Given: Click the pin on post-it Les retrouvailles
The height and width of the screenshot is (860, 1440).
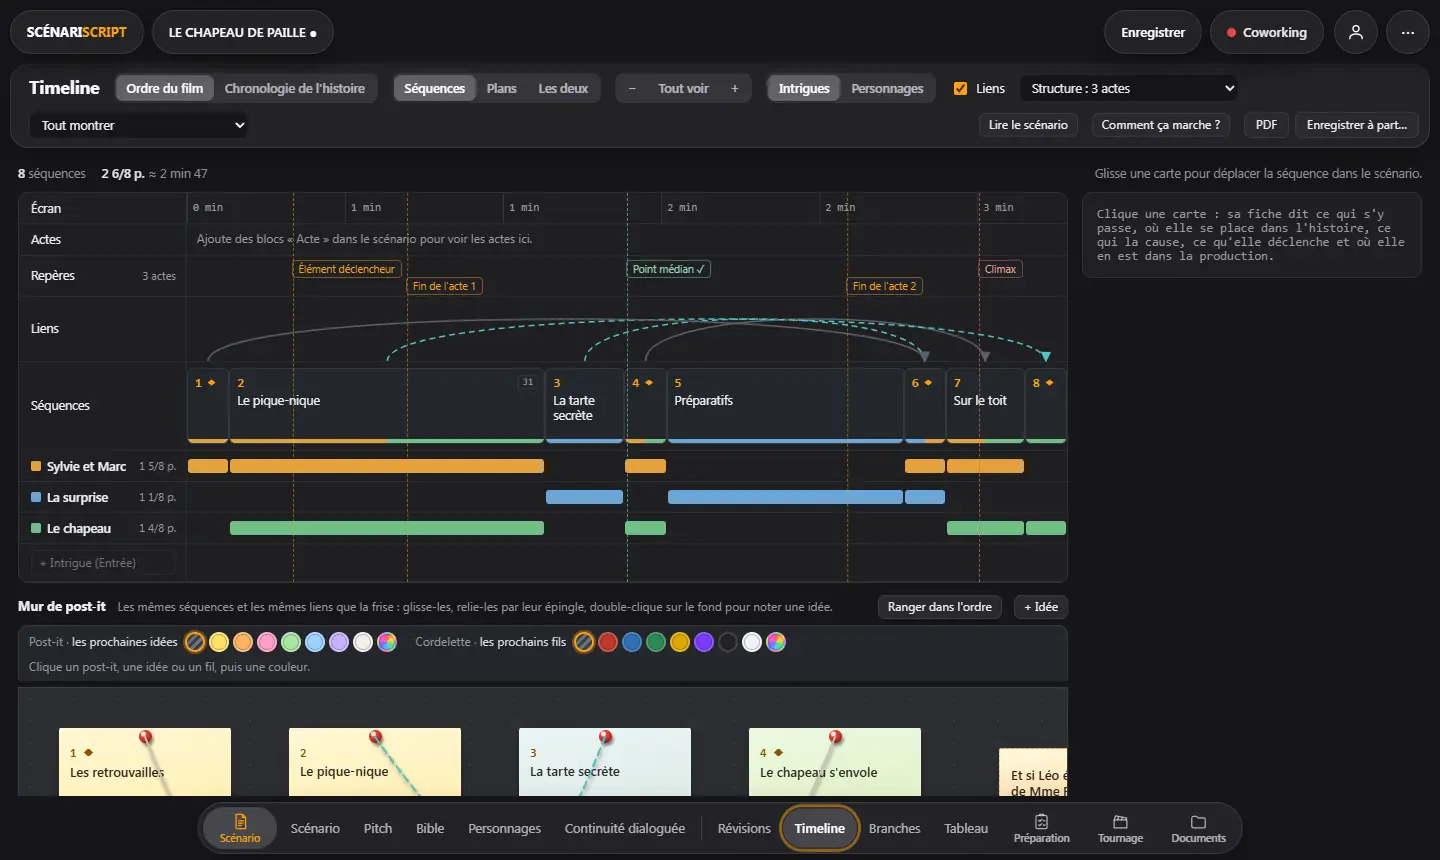Looking at the screenshot, I should [146, 738].
